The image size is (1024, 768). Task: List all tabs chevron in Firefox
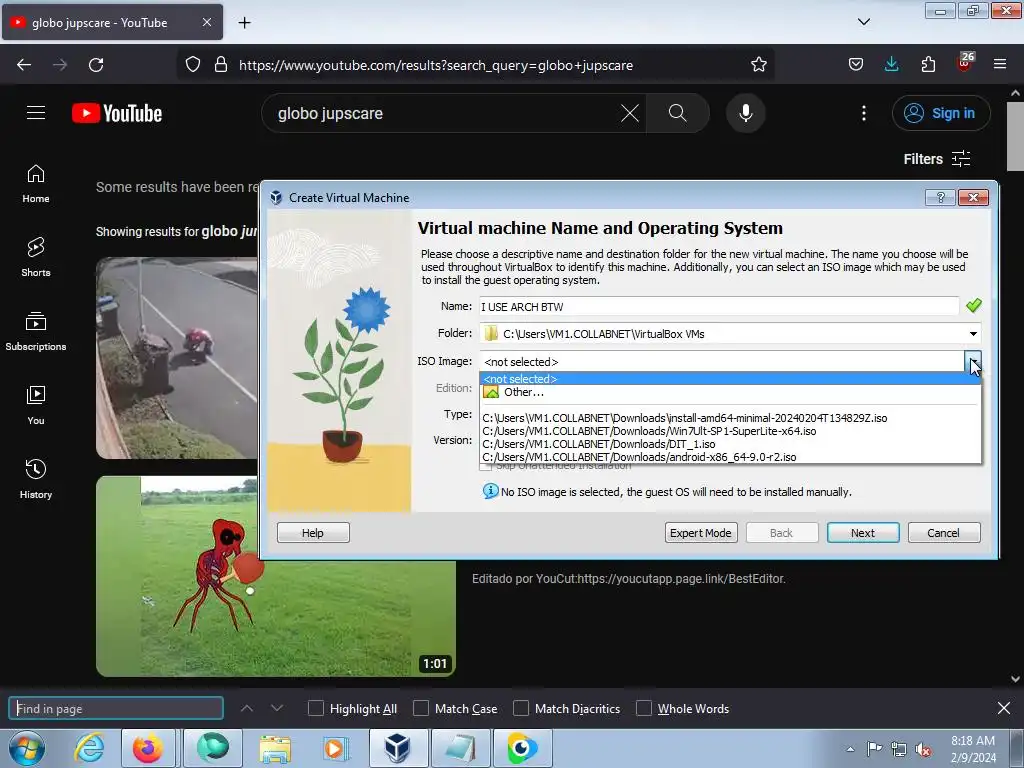point(863,22)
